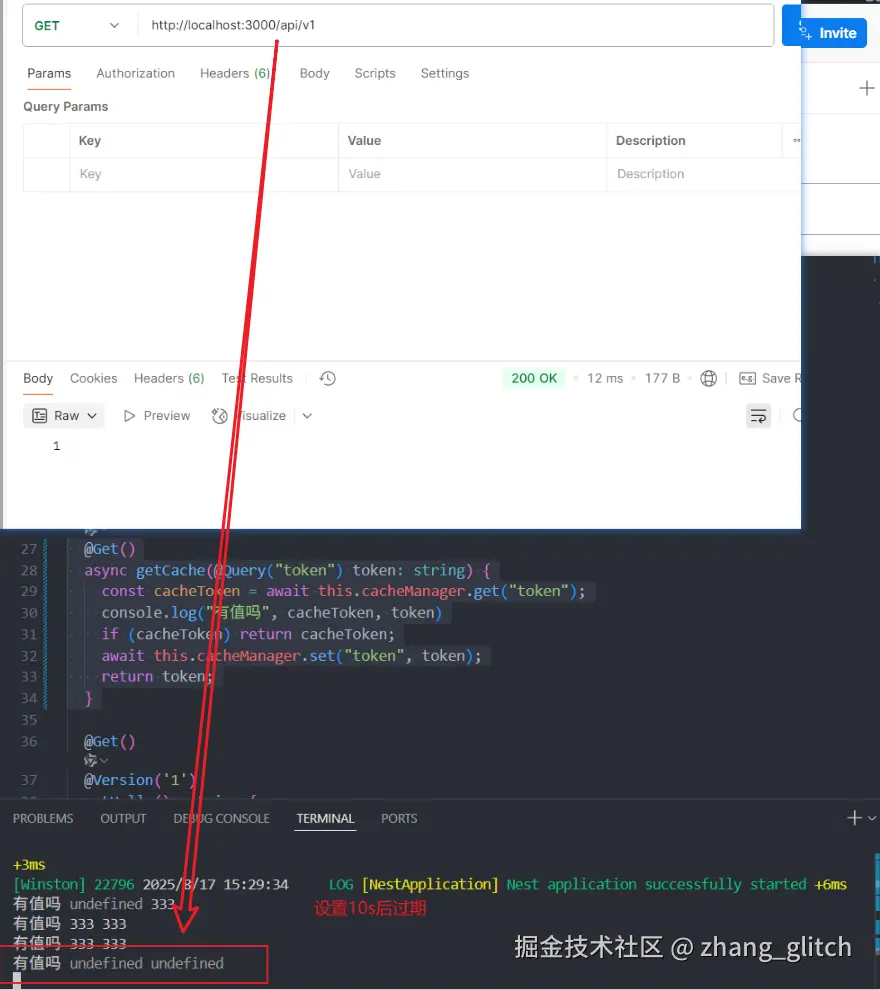The height and width of the screenshot is (990, 880).
Task: Click the query param Description input
Action: (703, 174)
